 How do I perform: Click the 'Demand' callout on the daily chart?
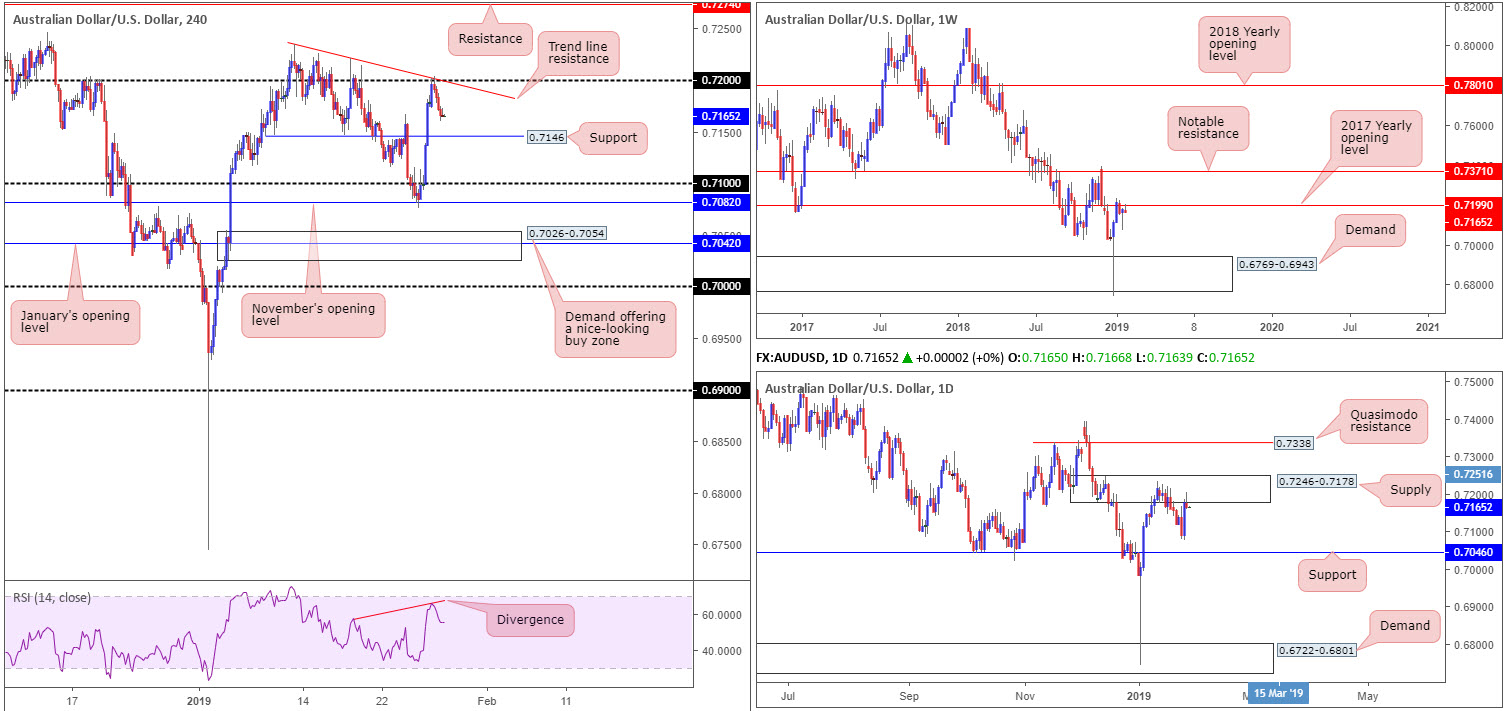point(1403,626)
